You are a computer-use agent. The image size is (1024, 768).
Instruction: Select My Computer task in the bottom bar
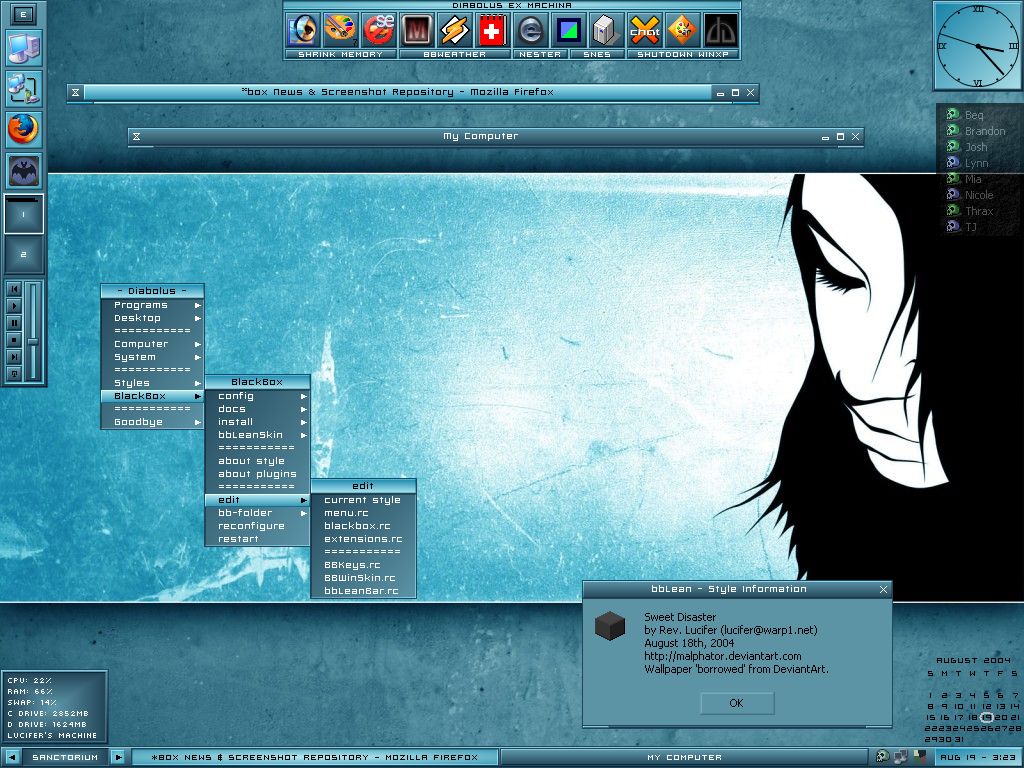pyautogui.click(x=685, y=758)
